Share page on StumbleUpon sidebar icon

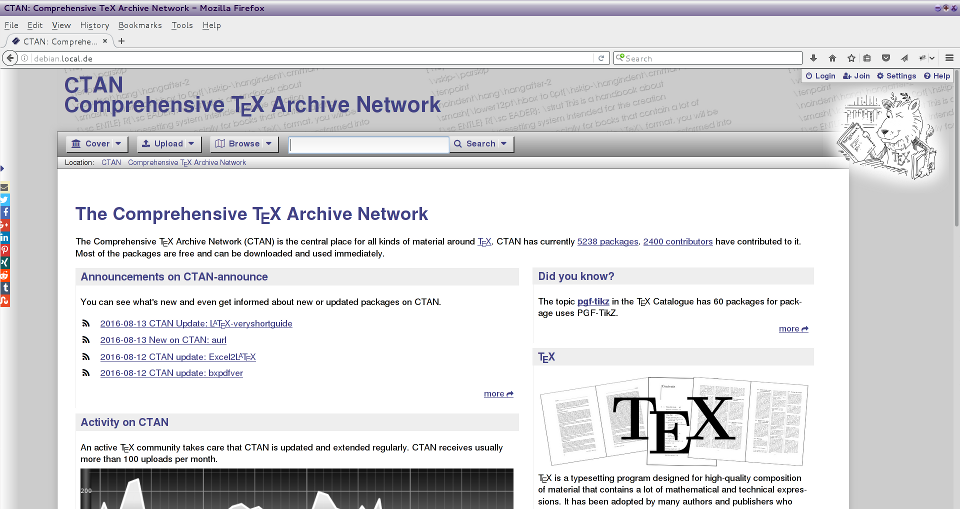pyautogui.click(x=4, y=301)
